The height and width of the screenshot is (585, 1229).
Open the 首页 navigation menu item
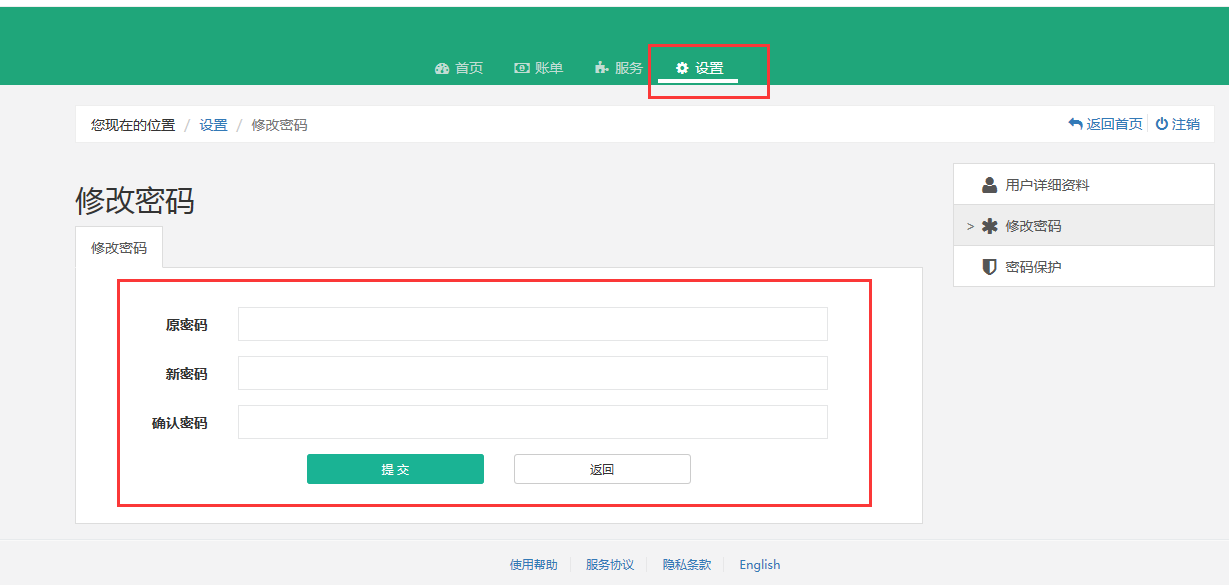pyautogui.click(x=460, y=68)
